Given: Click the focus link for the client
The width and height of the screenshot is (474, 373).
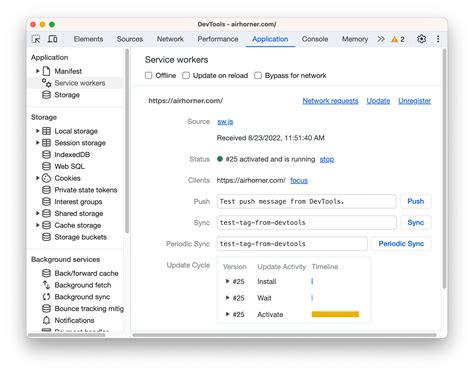Looking at the screenshot, I should coord(299,180).
